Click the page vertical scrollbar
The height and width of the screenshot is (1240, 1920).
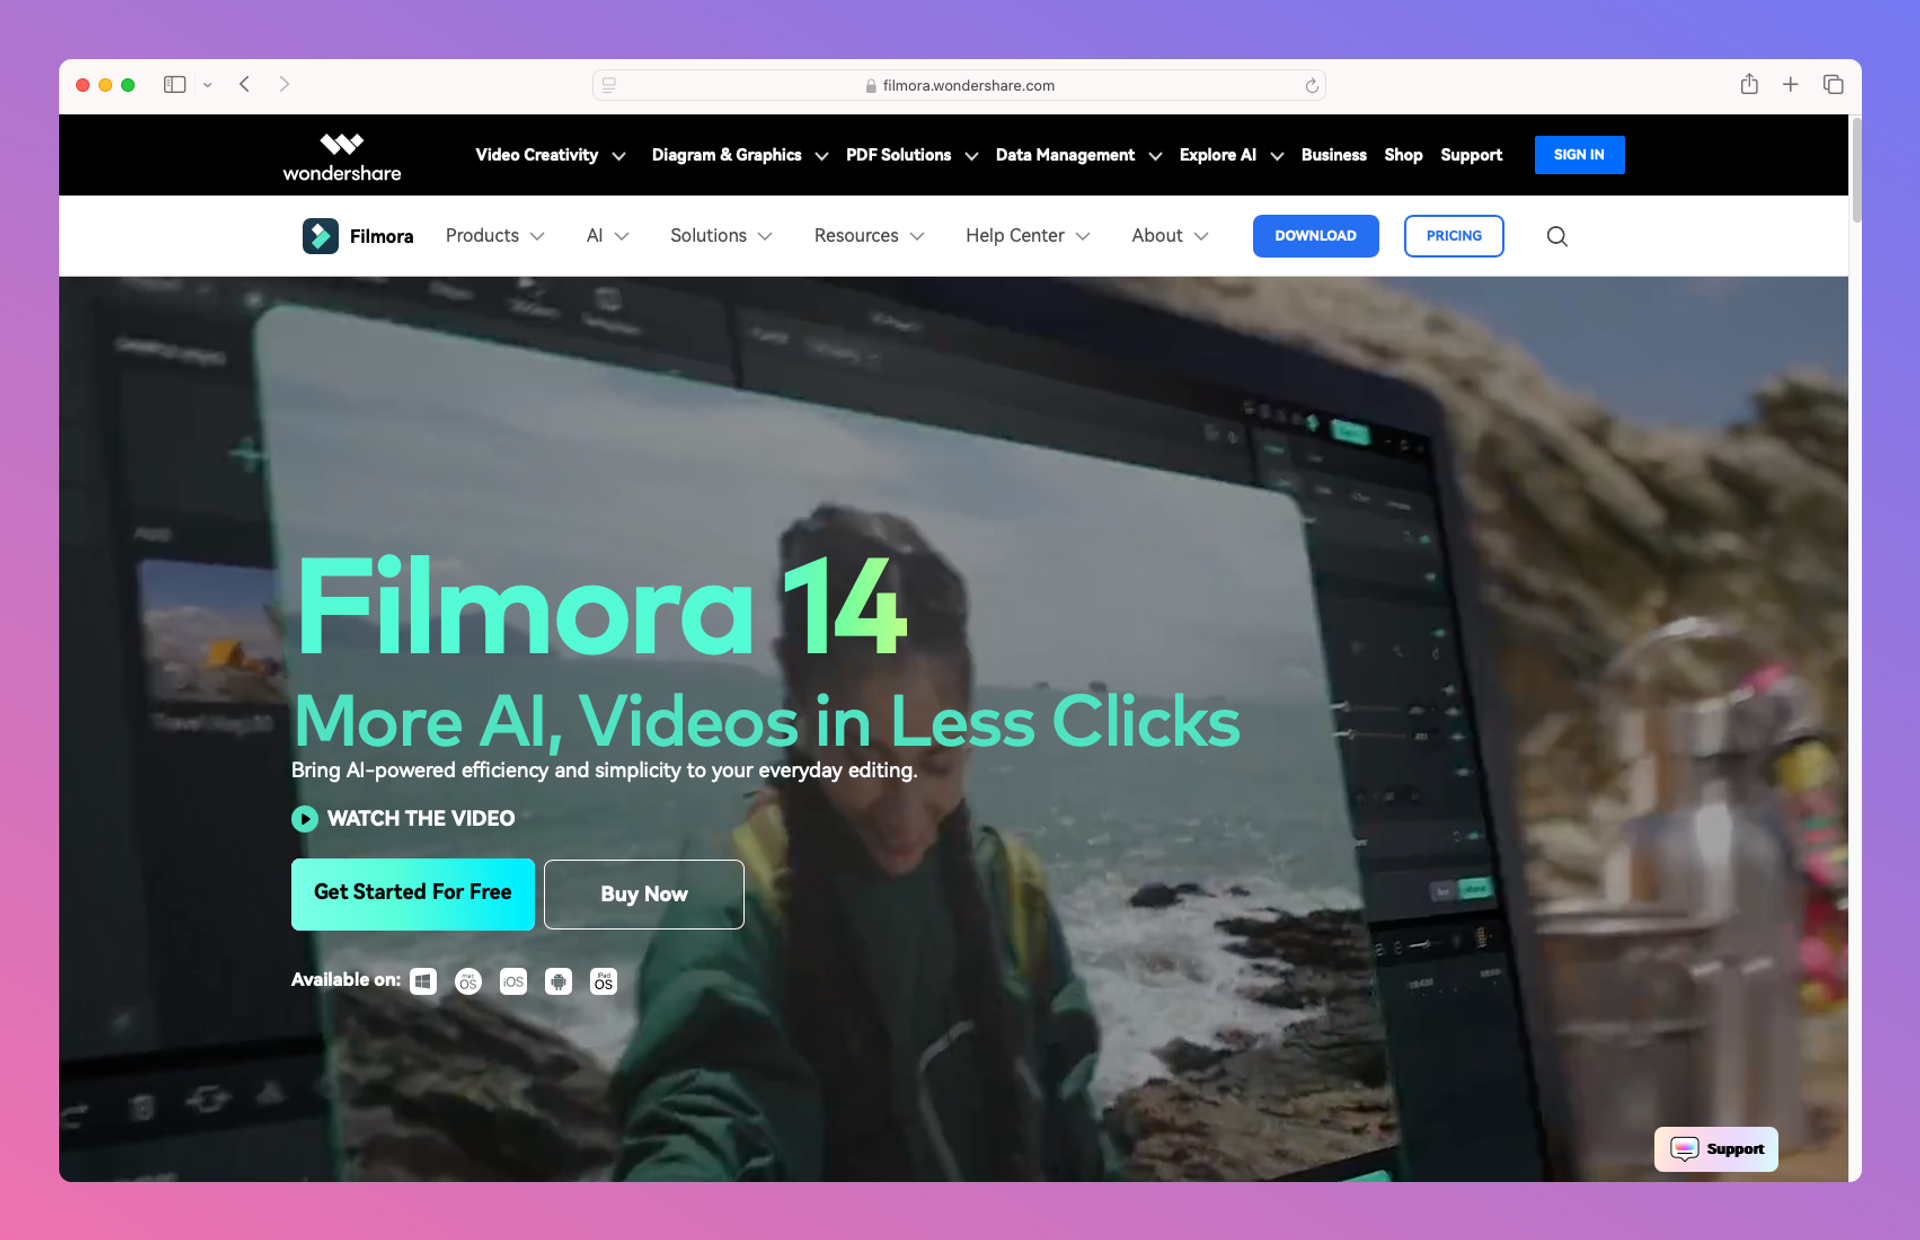(x=1856, y=170)
